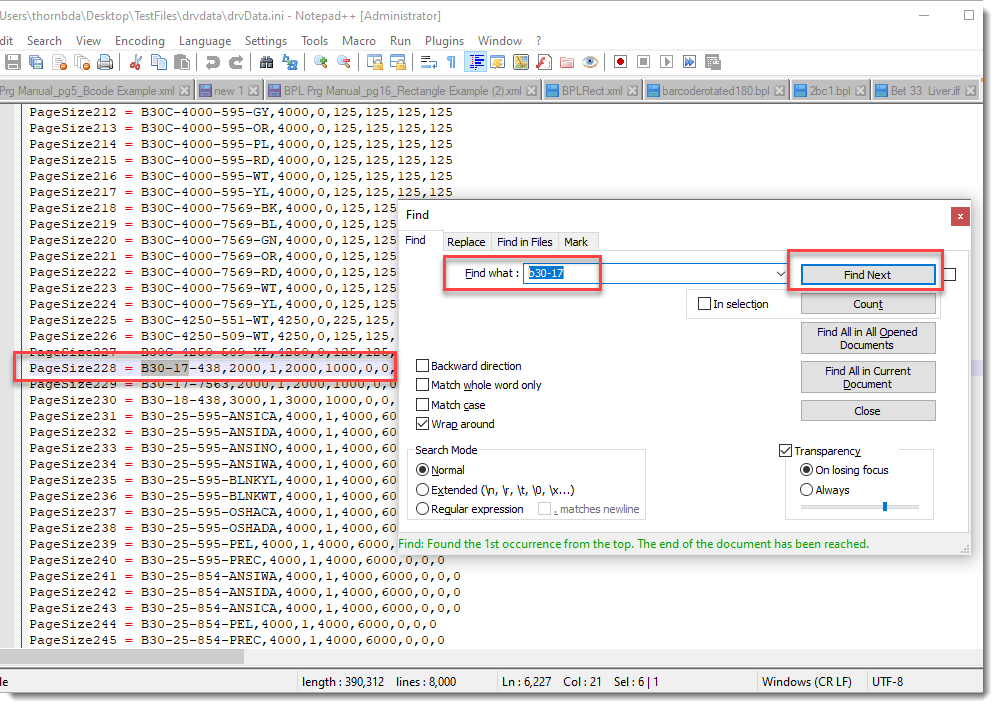Open the Plugins menu
This screenshot has width=998, height=708.
[444, 41]
